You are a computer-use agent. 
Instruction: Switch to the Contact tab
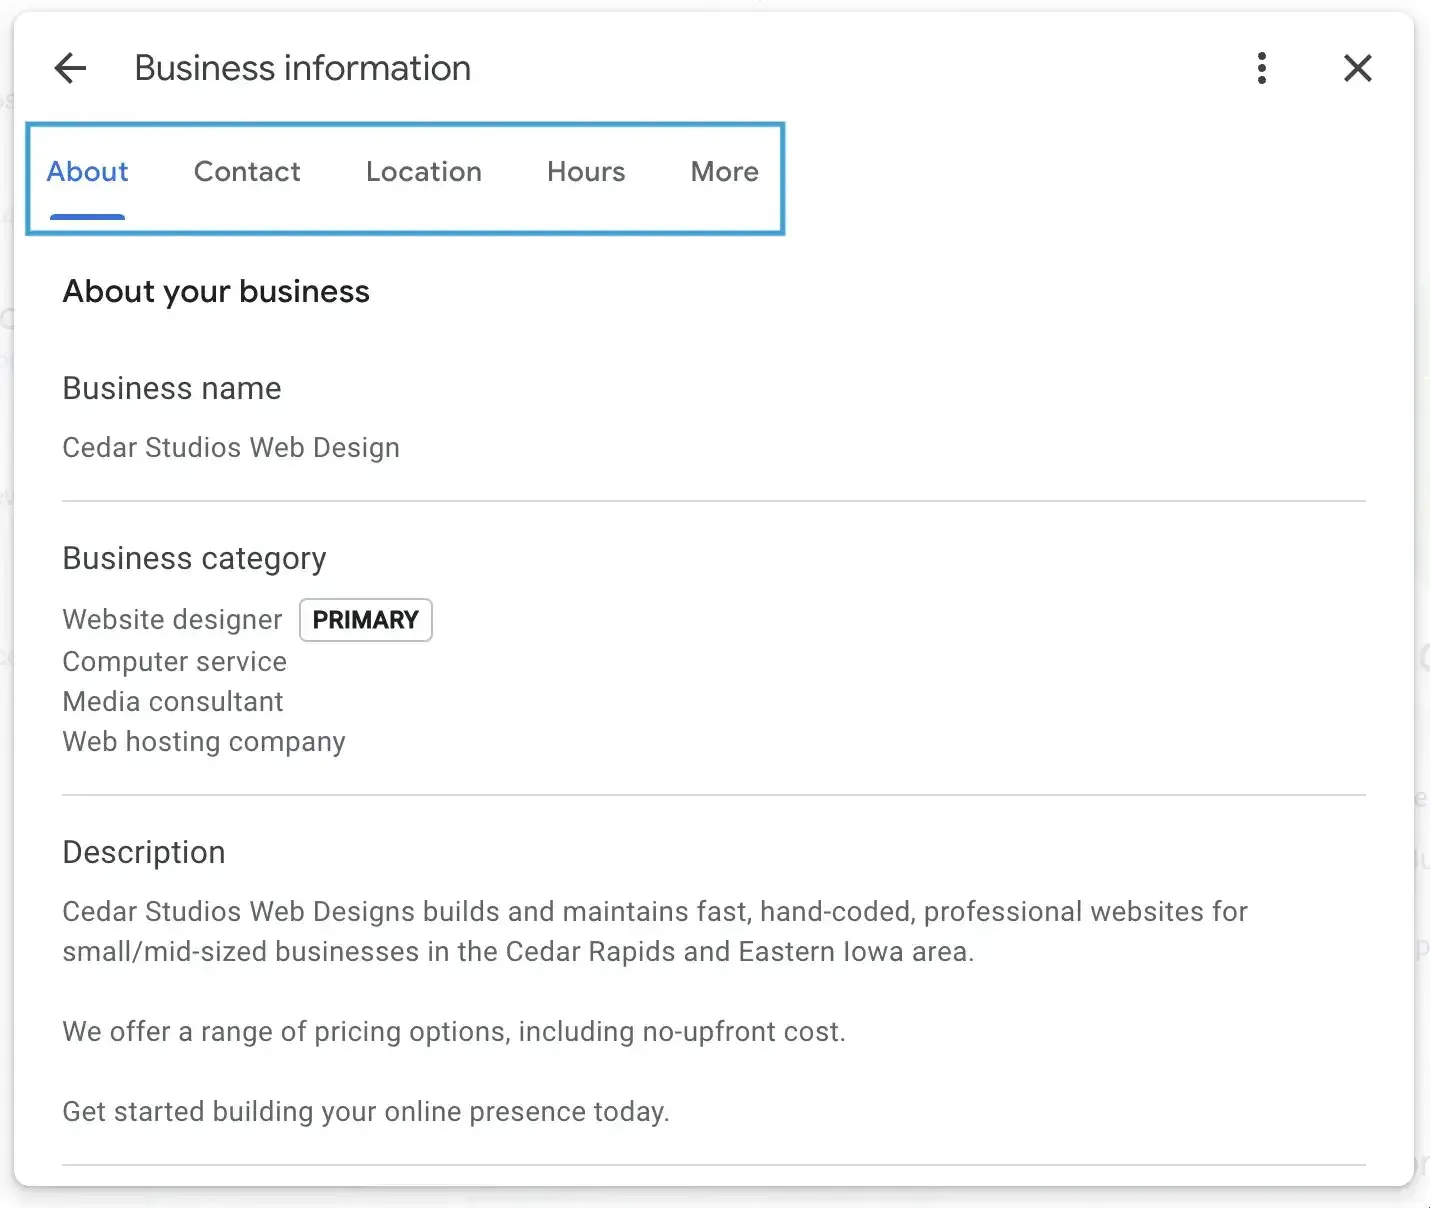pos(246,171)
